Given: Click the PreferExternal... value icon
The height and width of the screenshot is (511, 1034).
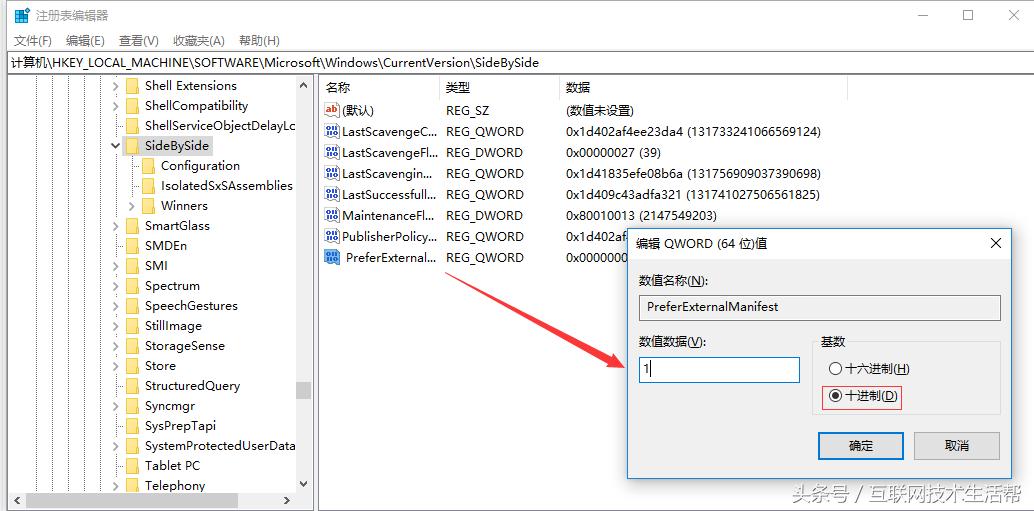Looking at the screenshot, I should [332, 257].
